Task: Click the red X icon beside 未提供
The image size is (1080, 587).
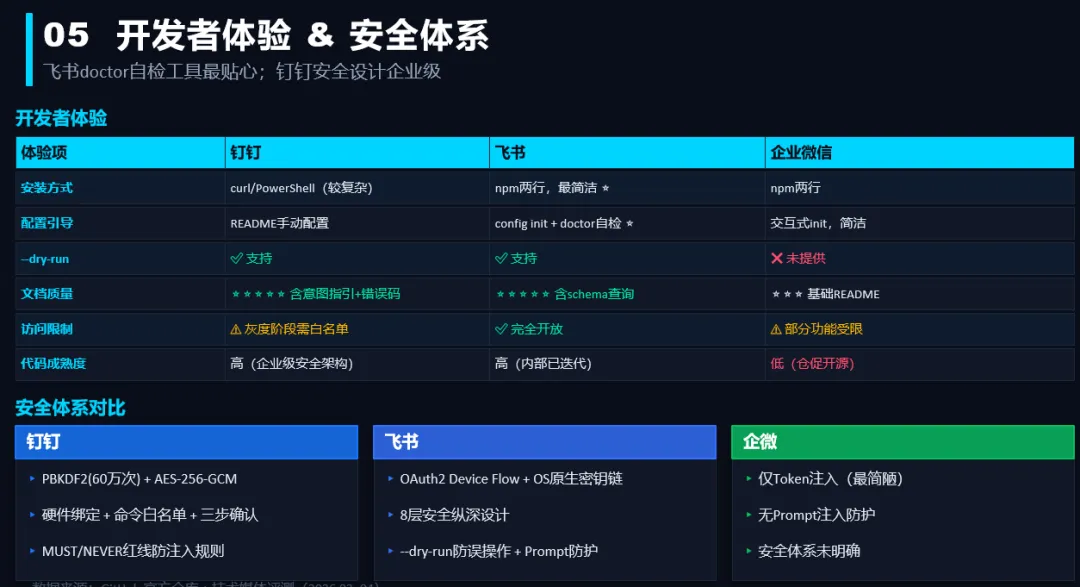Action: 777,258
